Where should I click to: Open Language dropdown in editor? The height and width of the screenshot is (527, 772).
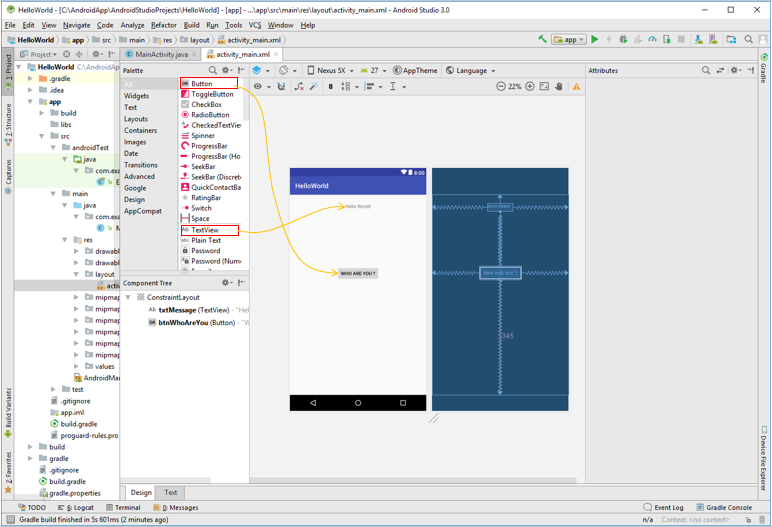point(471,70)
